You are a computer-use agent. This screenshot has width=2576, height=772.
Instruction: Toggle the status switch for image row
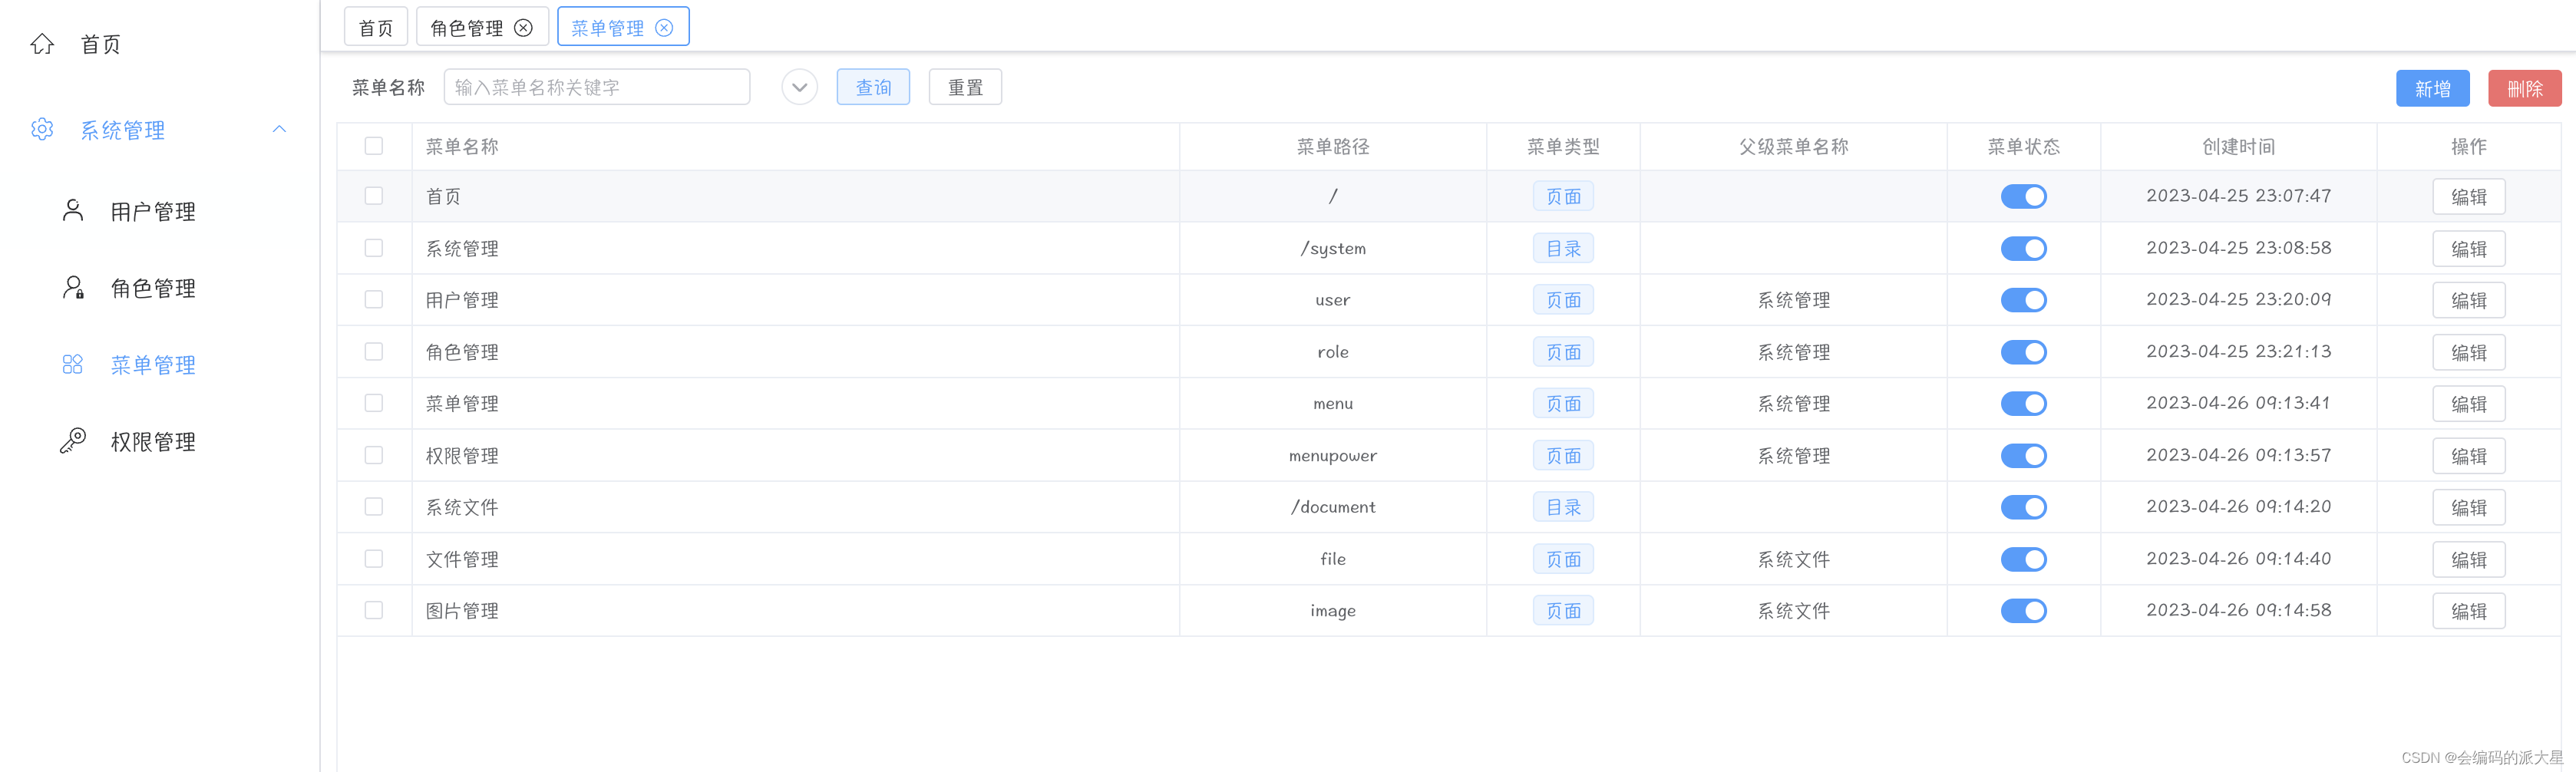[2023, 610]
